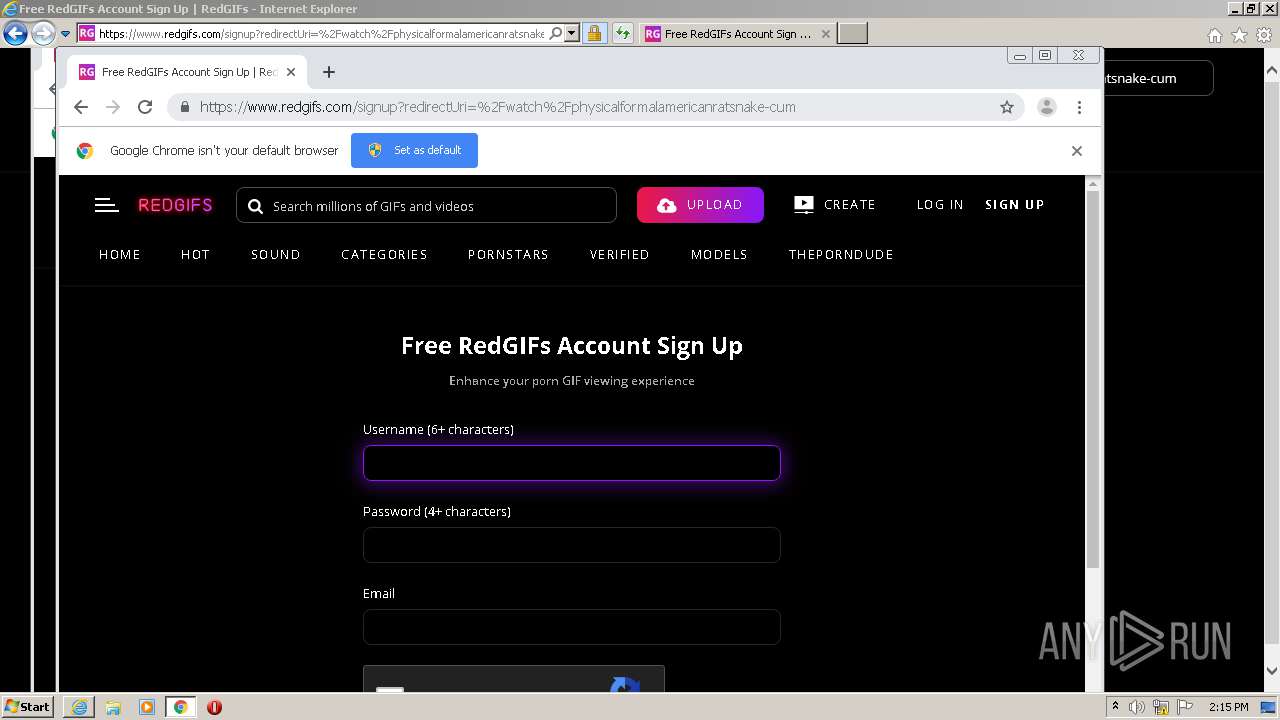The image size is (1280, 720).
Task: Click the taskbar clock showing 2:15 PM
Action: 1228,707
